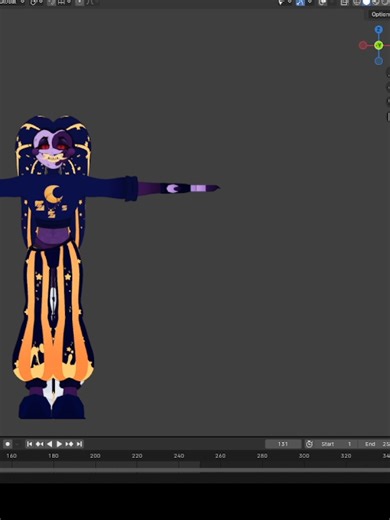Click frame 300 on the timeline ruler
The height and width of the screenshot is (520, 390).
click(304, 456)
